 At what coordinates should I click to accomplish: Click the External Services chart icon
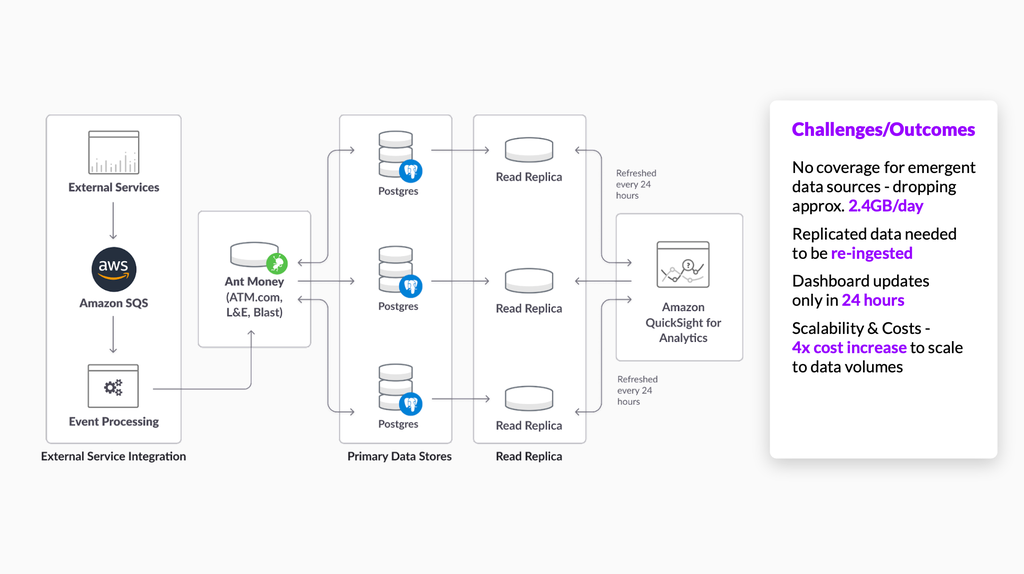(114, 152)
